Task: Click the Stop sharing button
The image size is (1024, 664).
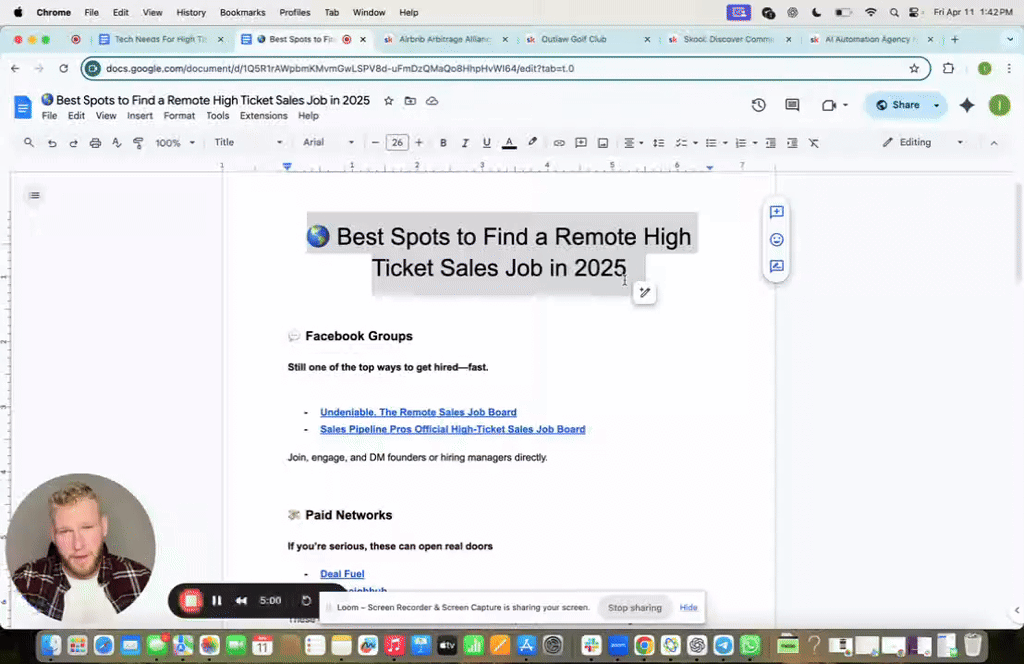Action: [x=635, y=608]
